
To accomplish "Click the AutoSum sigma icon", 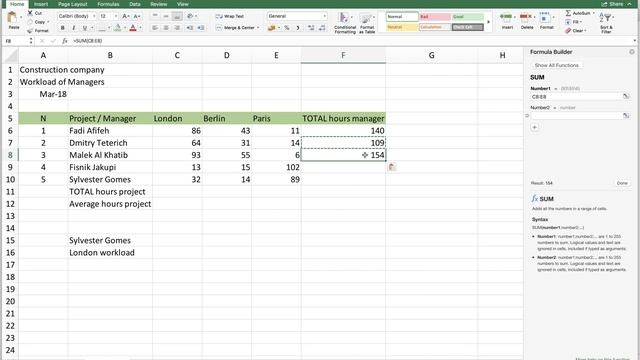I will click(568, 13).
